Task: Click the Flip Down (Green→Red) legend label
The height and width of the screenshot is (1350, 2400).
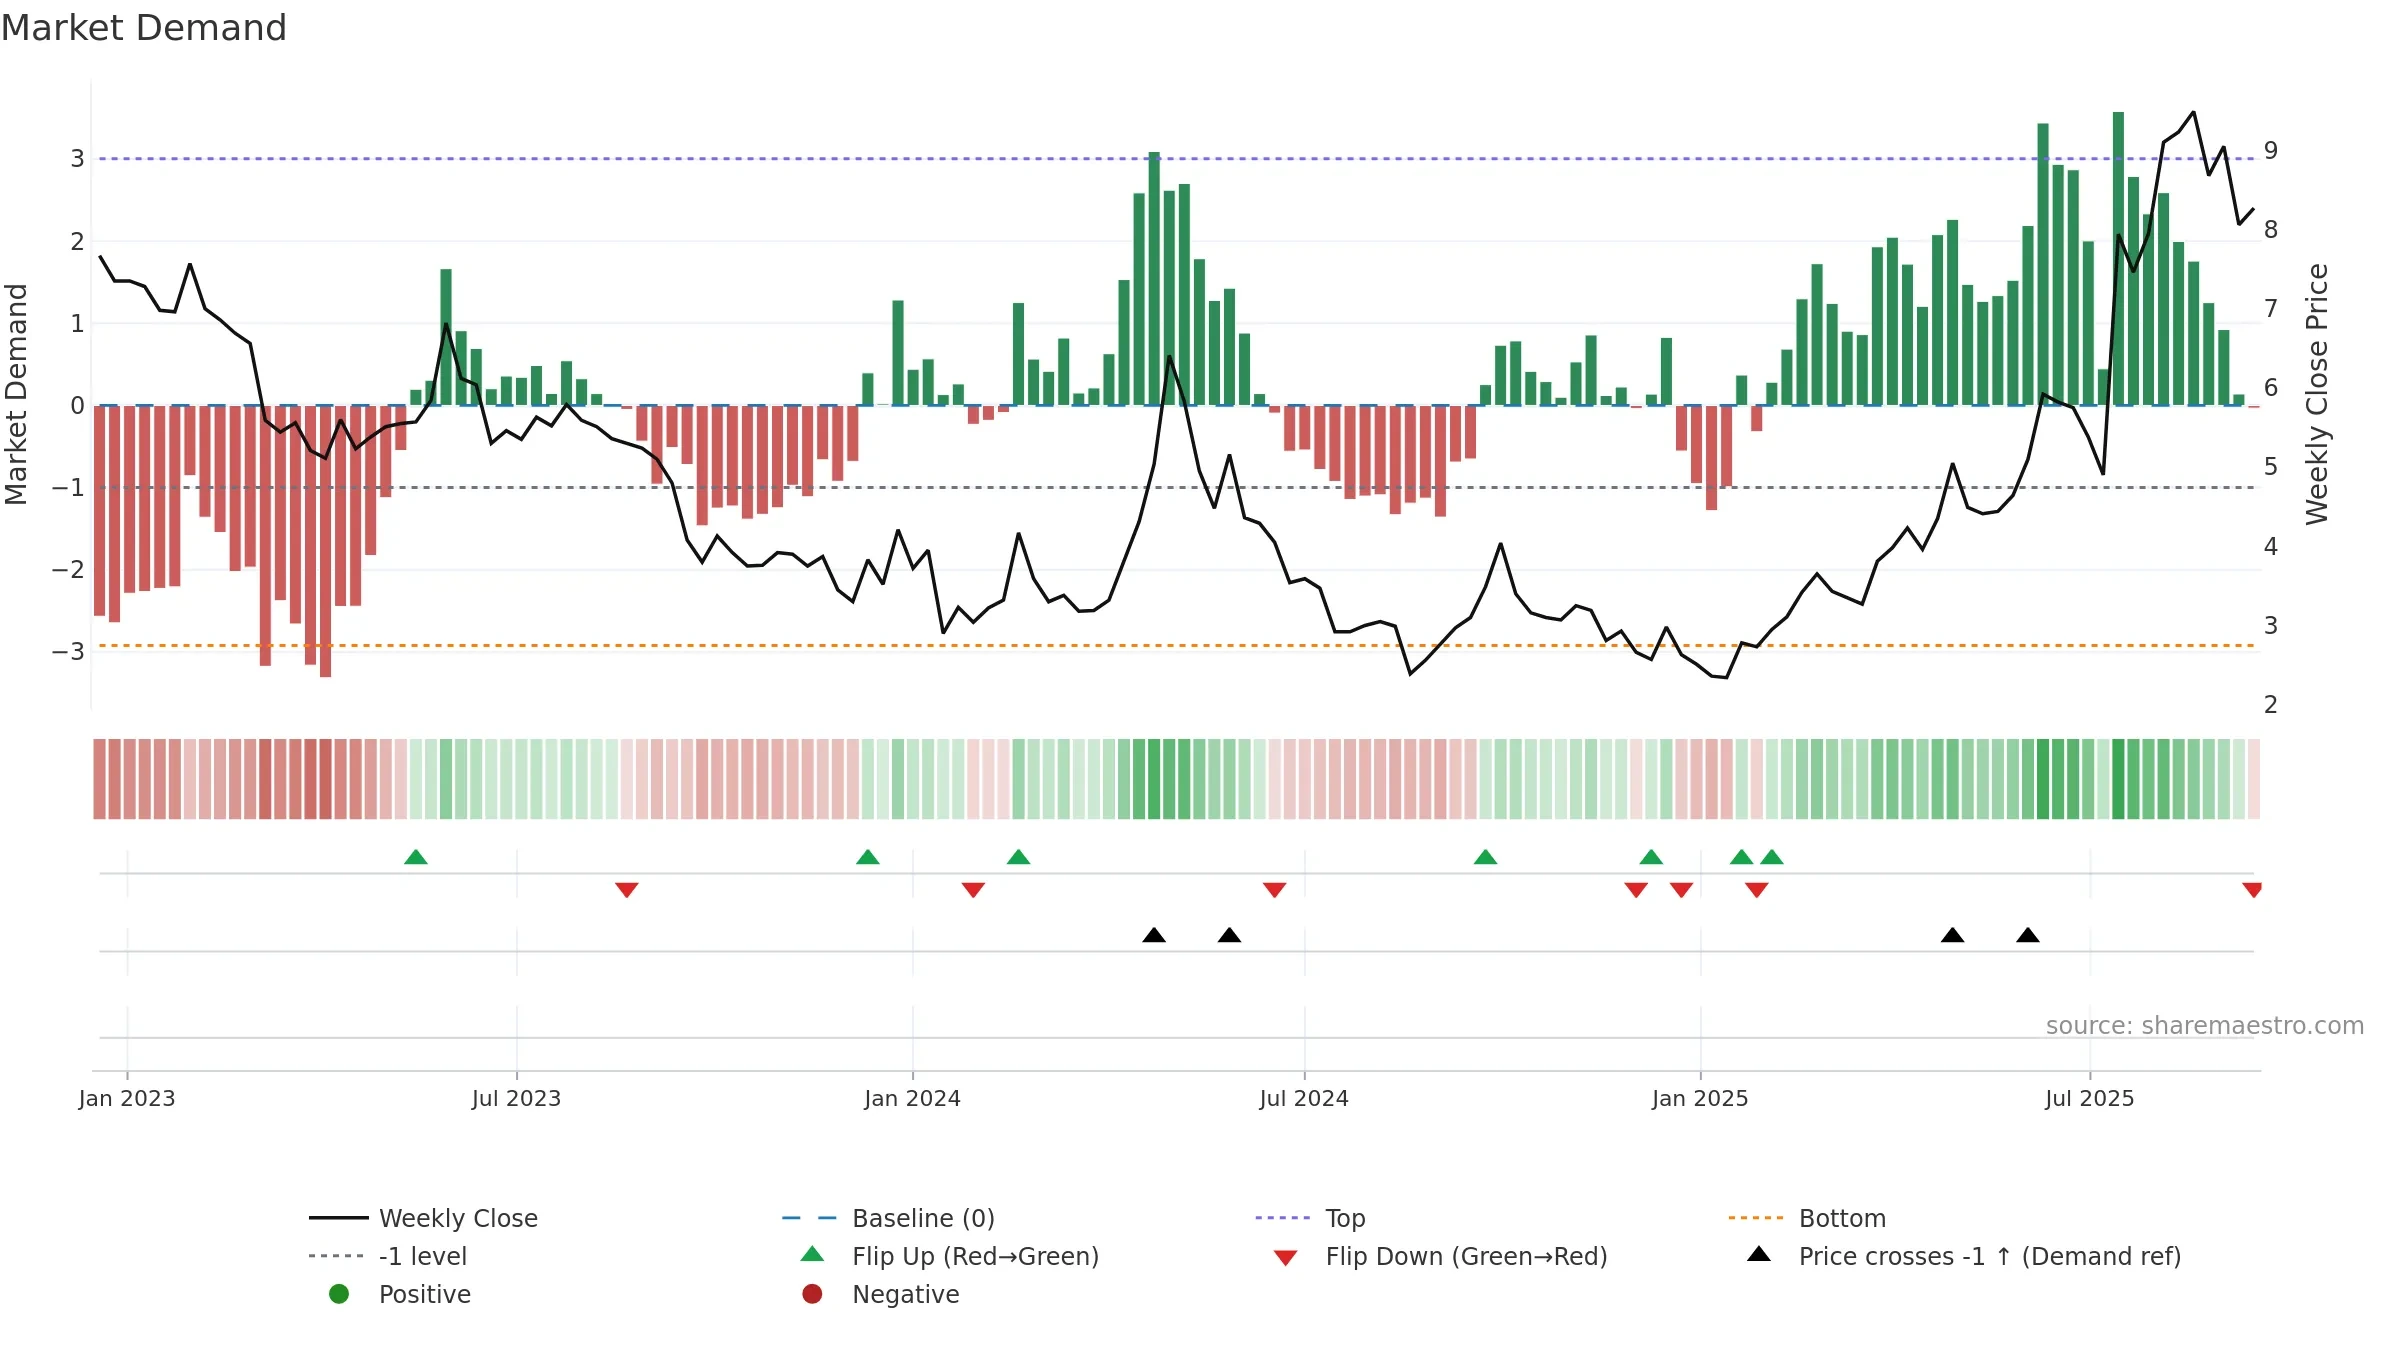Action: (x=1466, y=1256)
